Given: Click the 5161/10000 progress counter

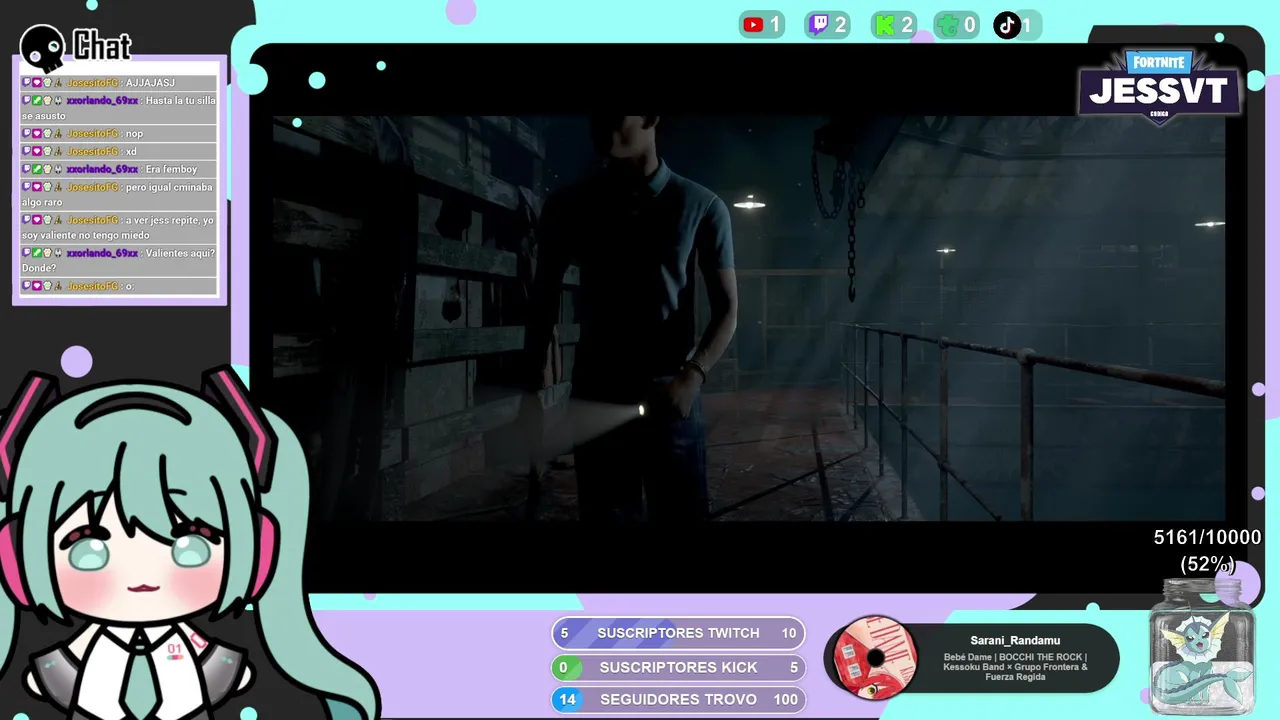Looking at the screenshot, I should pyautogui.click(x=1207, y=538).
